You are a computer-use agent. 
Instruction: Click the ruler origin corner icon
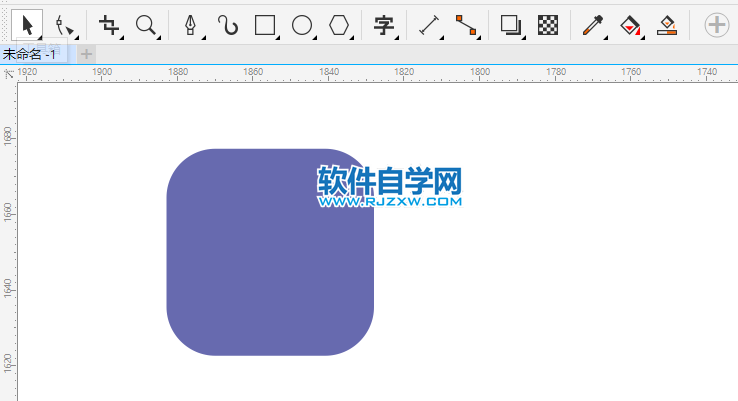coord(8,74)
